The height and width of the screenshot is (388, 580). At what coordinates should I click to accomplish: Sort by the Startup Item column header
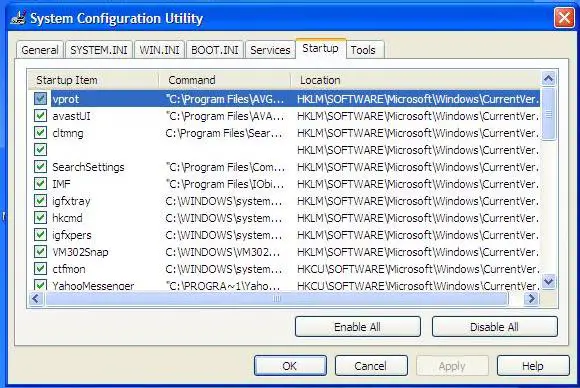[x=94, y=80]
